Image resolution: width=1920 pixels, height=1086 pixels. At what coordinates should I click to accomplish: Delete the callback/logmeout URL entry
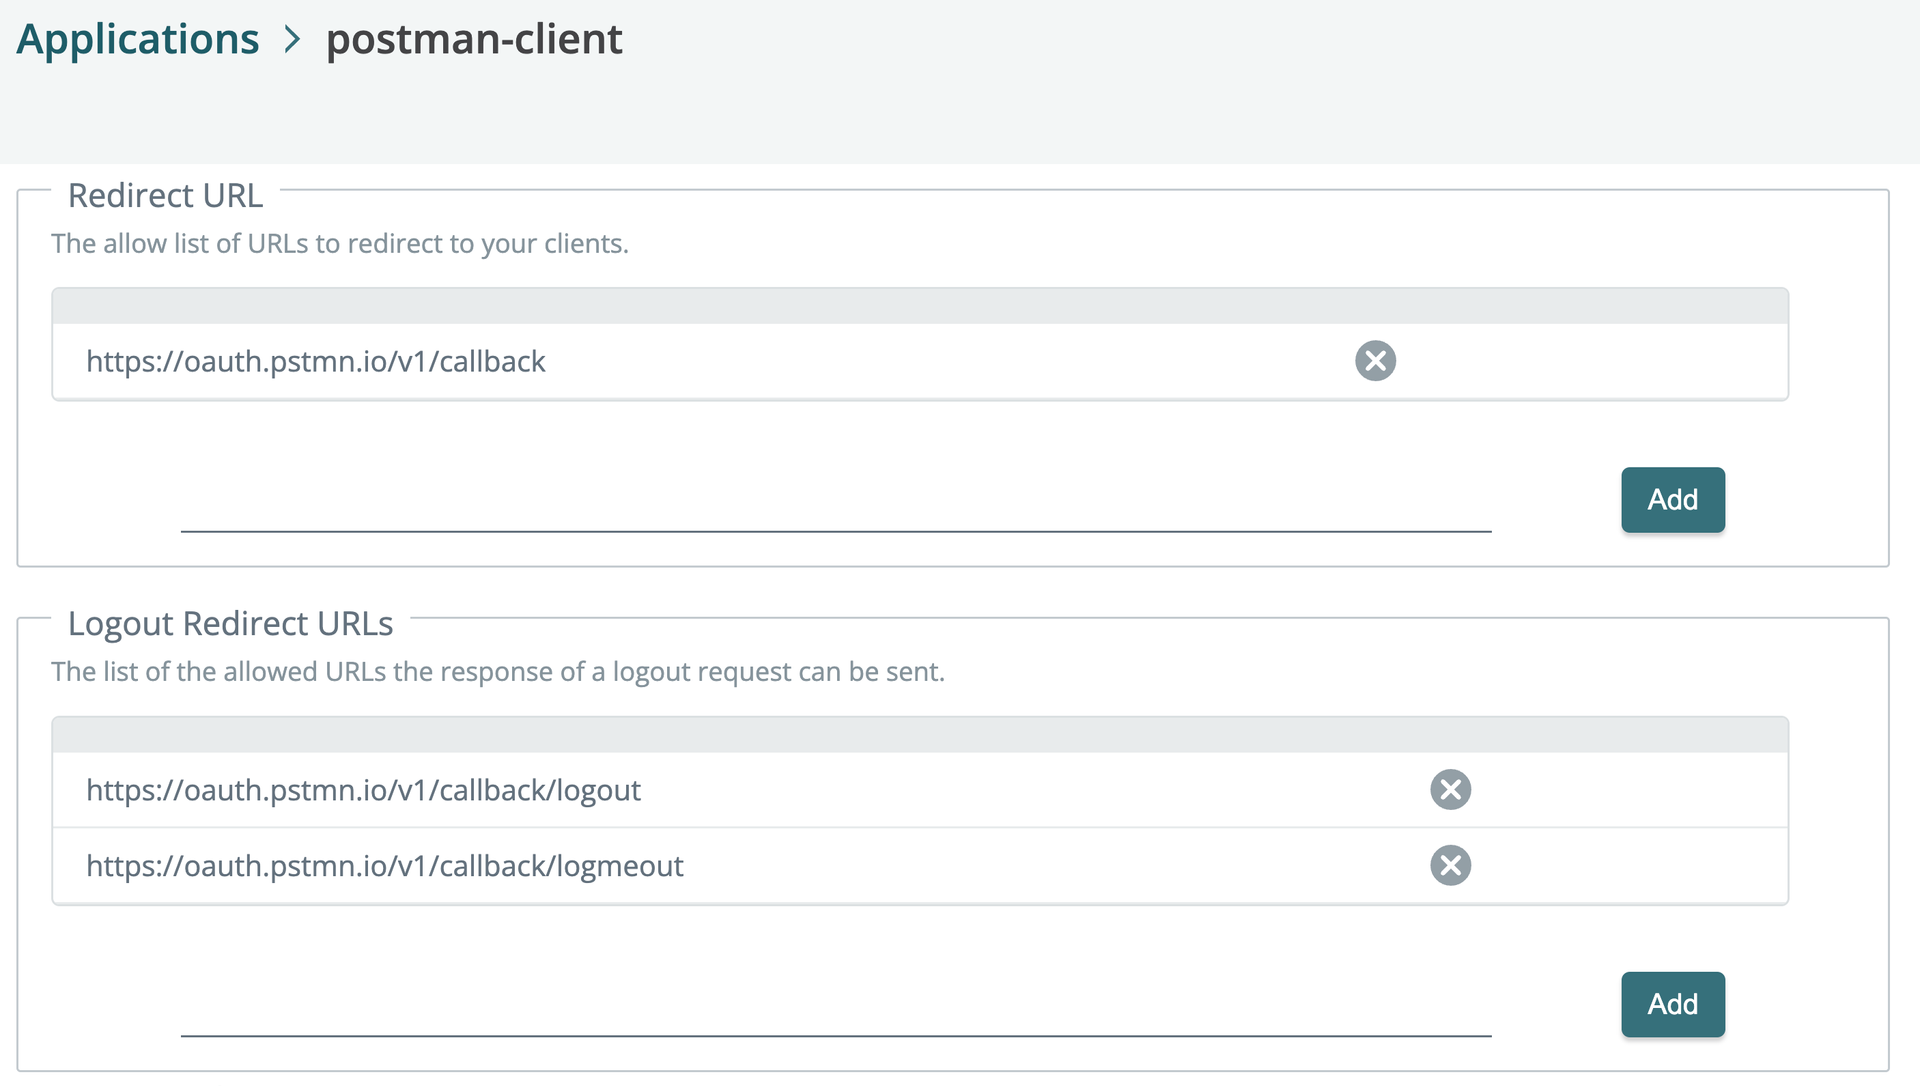click(x=1450, y=866)
